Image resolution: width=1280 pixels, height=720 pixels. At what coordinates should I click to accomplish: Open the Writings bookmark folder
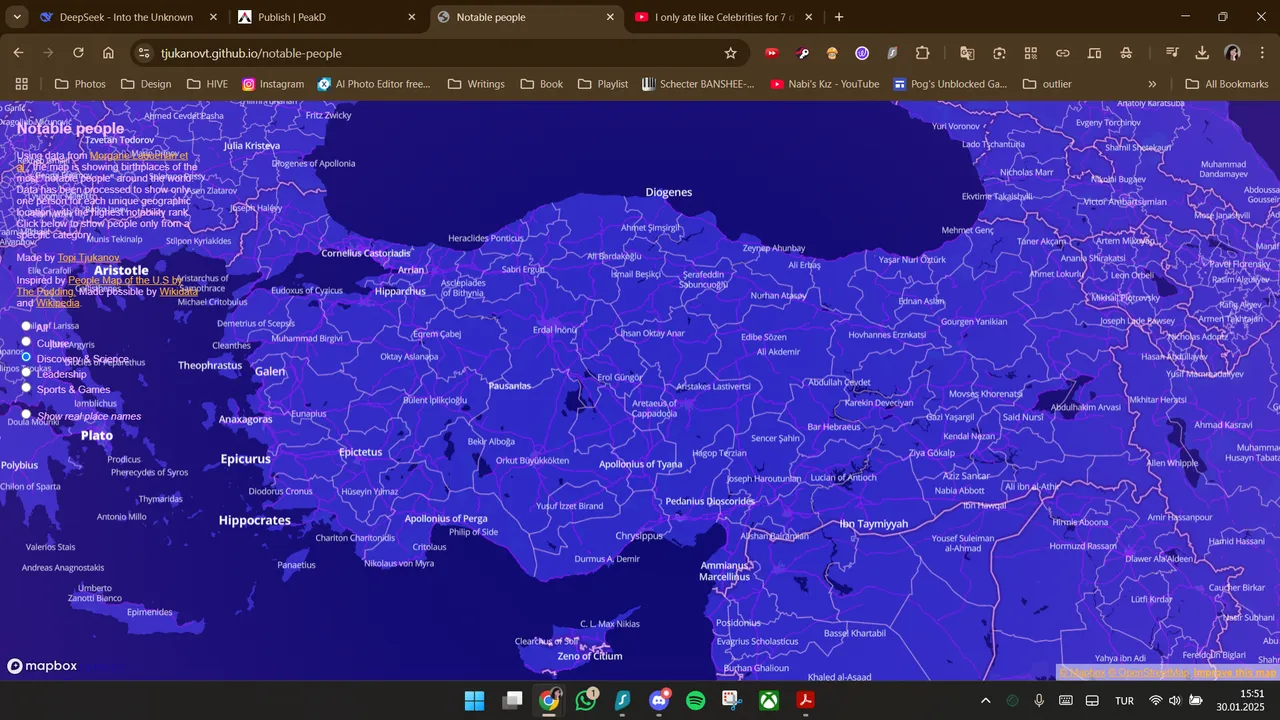coord(476,84)
